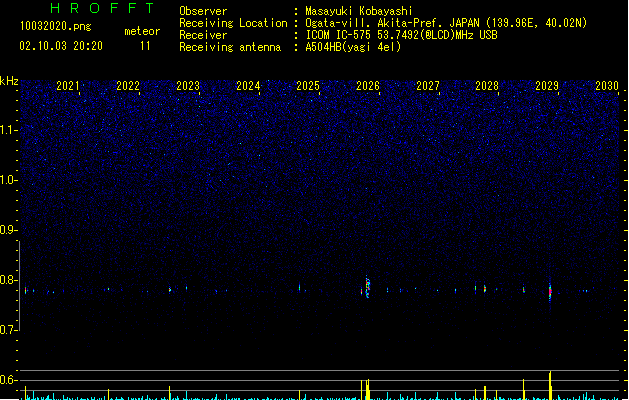Click the kHz axis unit label

[9, 81]
